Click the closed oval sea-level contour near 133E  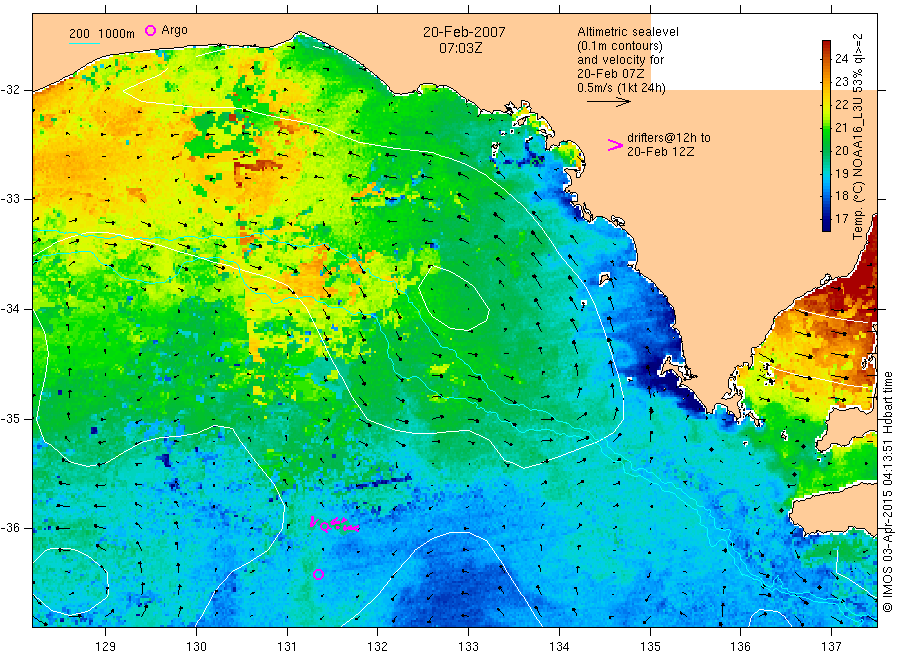click(x=453, y=297)
